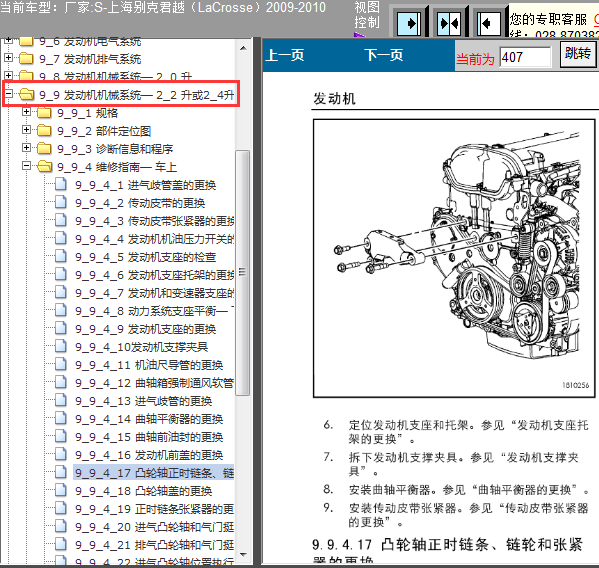Expand the 9_7 发动机排气系统 node
The image size is (599, 568).
point(8,58)
